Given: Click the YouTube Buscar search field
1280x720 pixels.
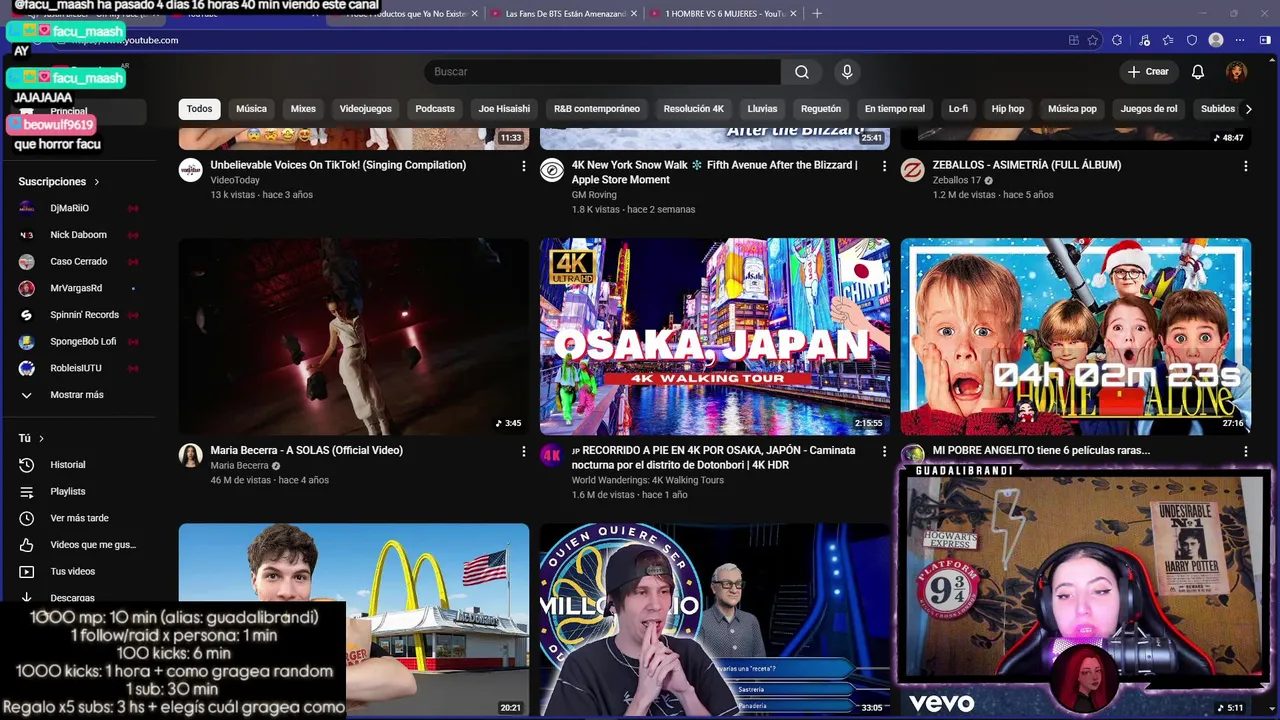Looking at the screenshot, I should tap(603, 72).
